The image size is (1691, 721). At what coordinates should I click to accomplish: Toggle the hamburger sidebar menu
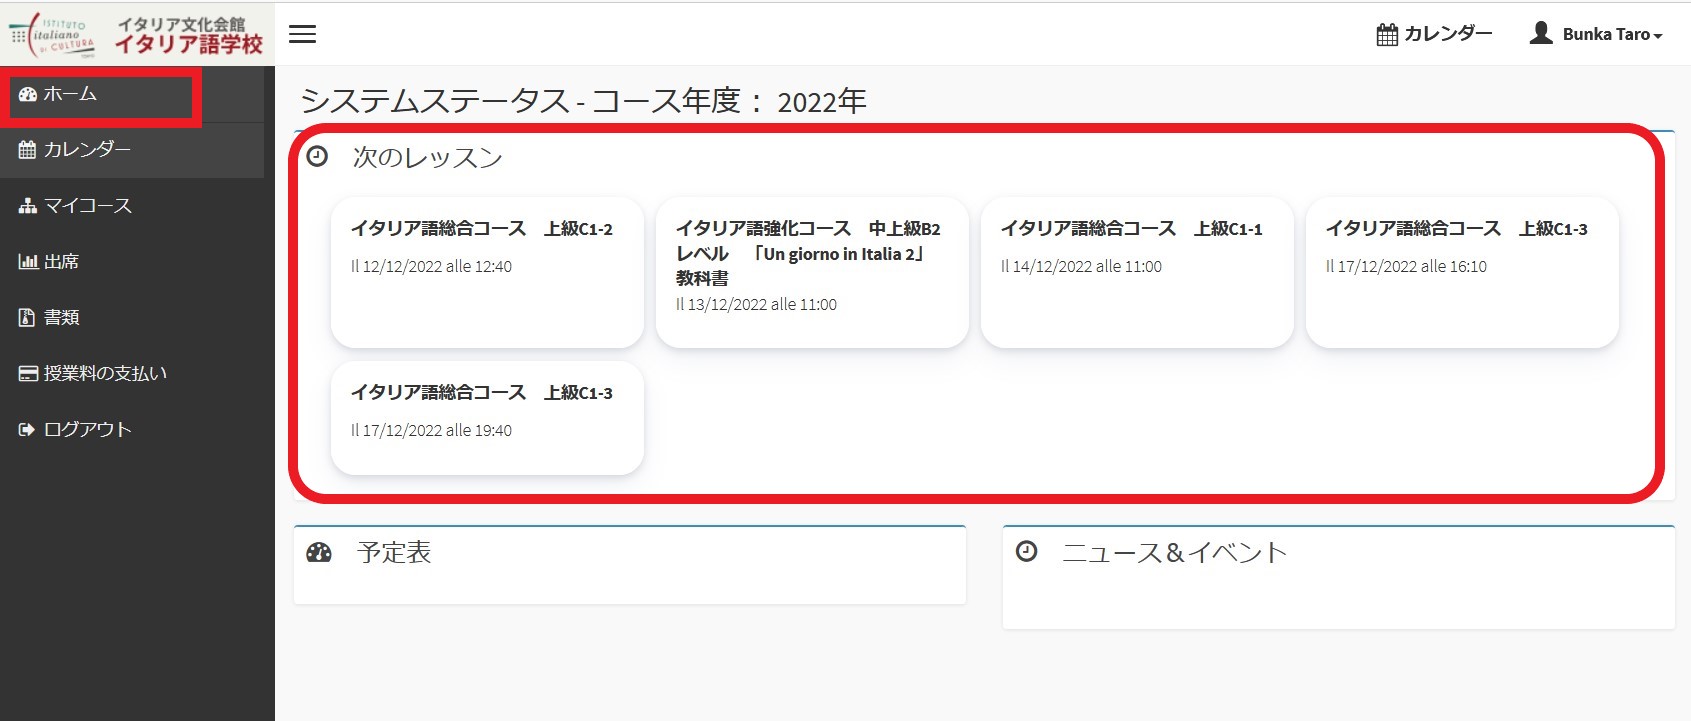[x=302, y=34]
